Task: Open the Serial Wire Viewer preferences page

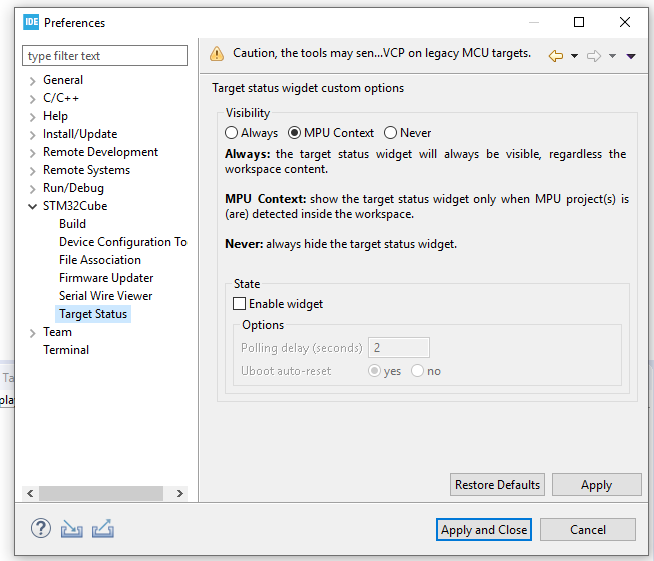Action: 106,296
